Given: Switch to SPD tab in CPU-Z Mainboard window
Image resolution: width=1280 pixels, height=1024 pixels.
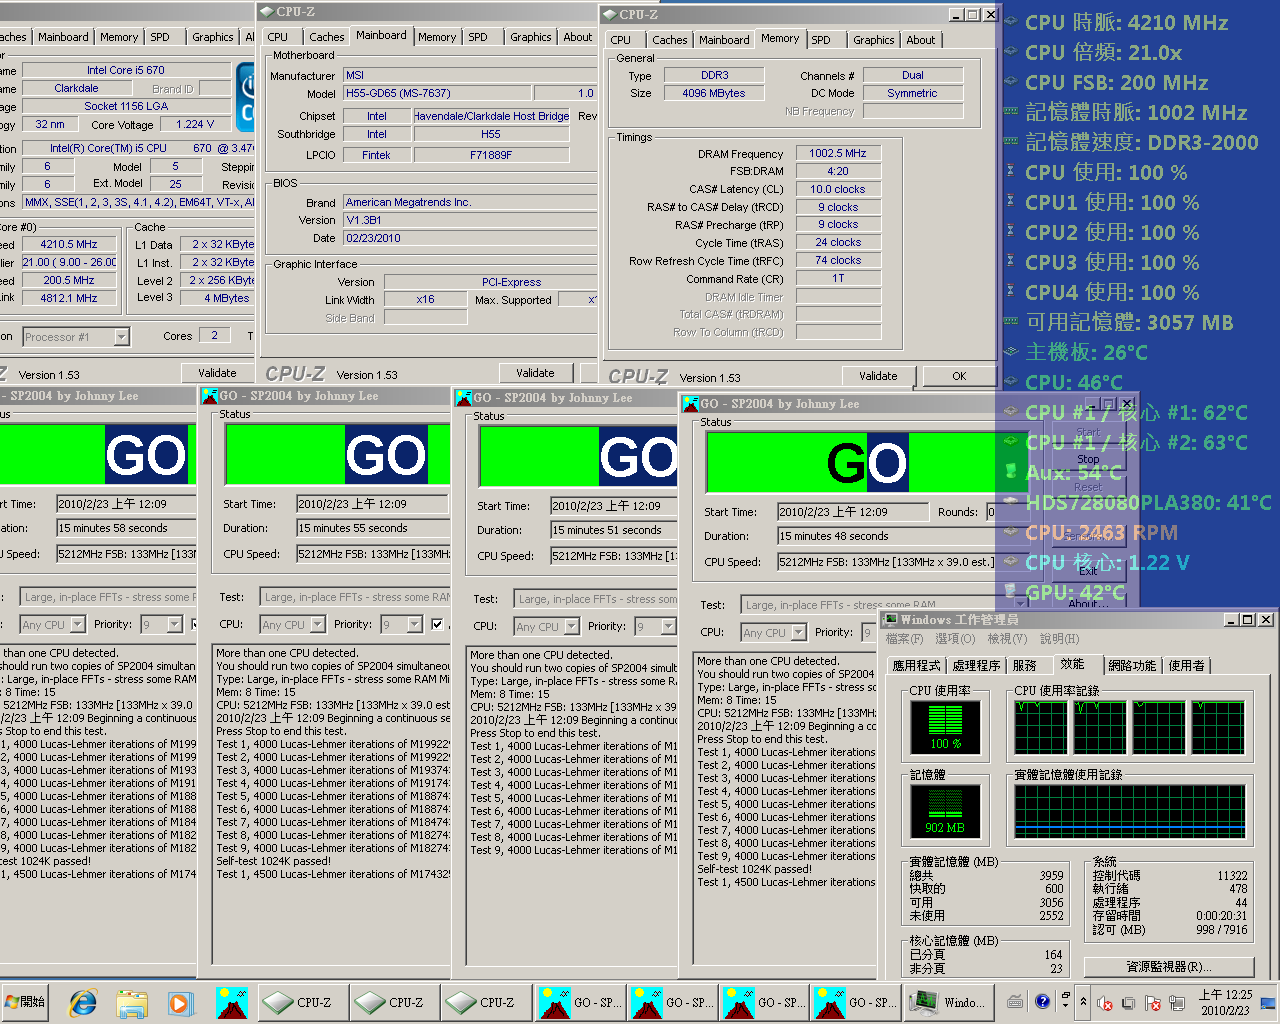Looking at the screenshot, I should (x=478, y=37).
